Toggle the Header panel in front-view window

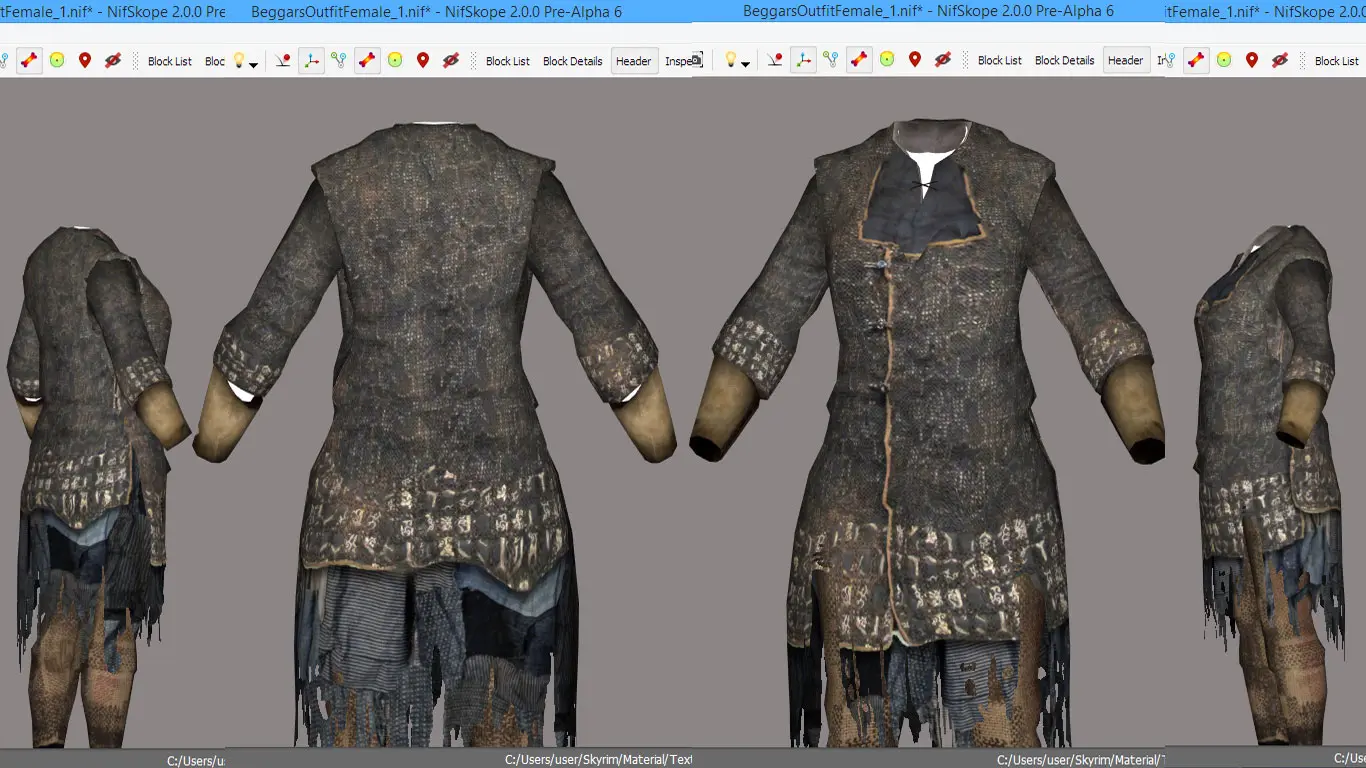pos(1125,61)
